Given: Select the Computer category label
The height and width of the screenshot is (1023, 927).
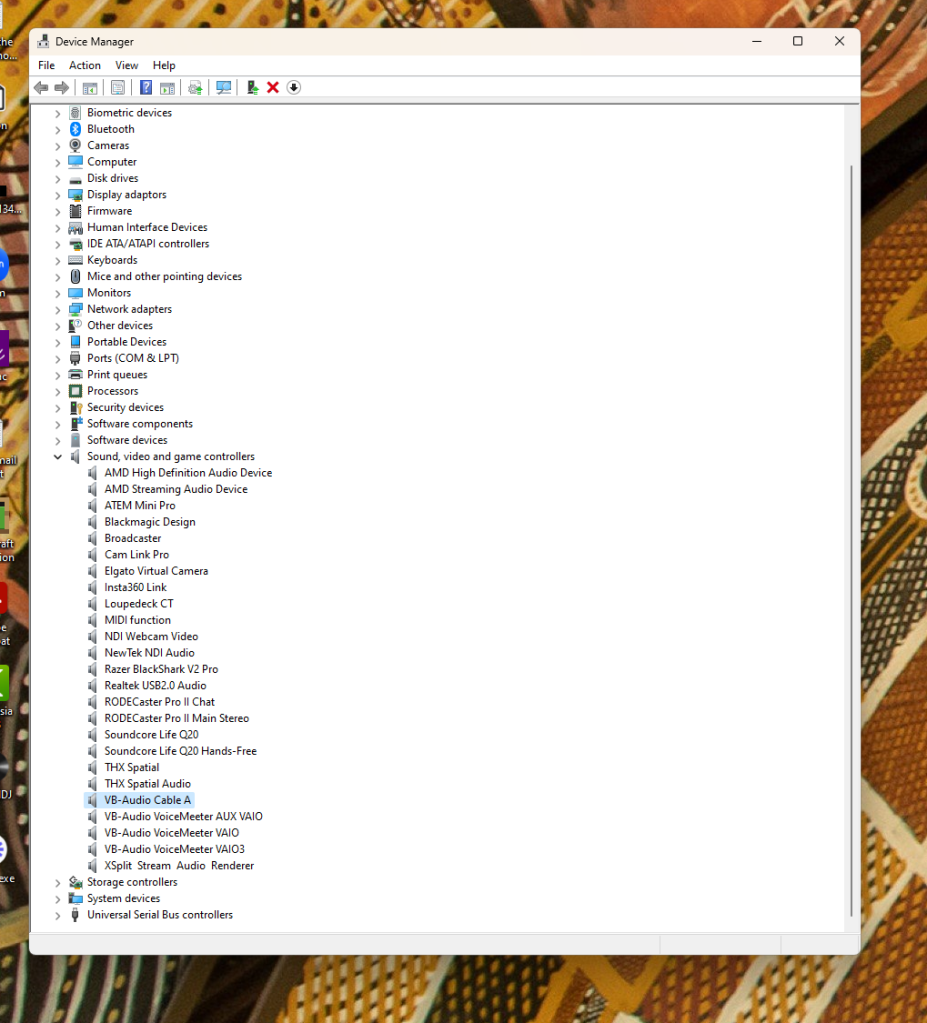Looking at the screenshot, I should (112, 162).
